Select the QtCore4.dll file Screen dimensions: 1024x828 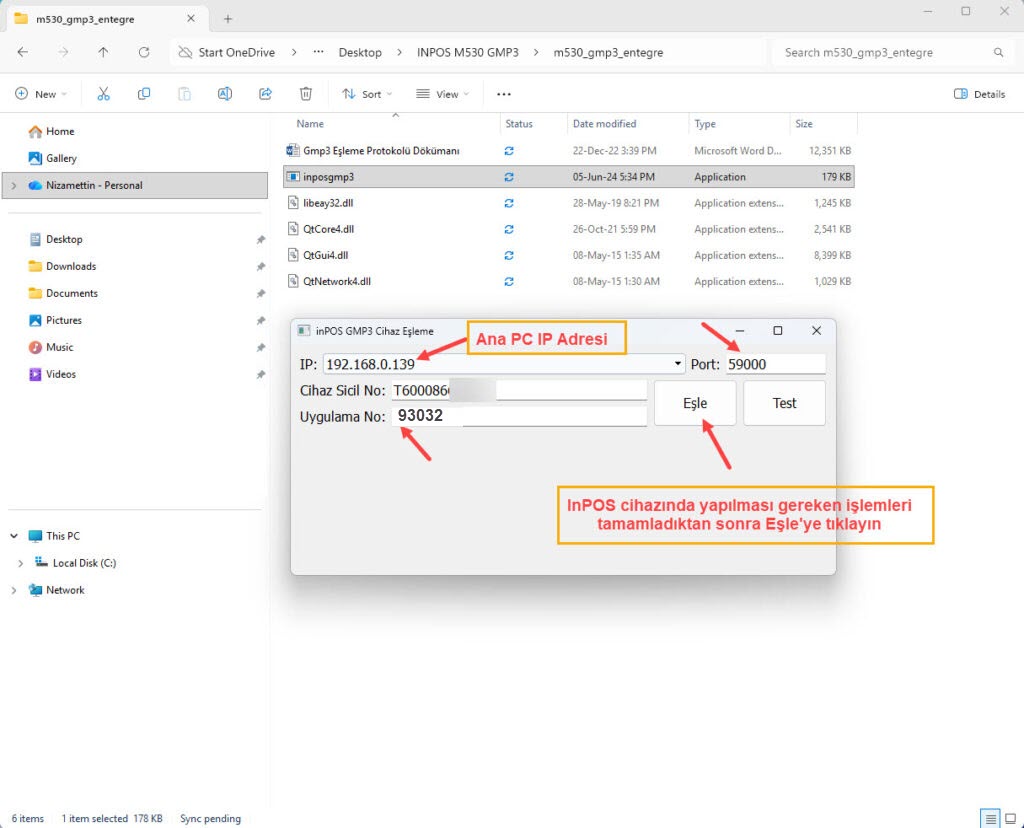pyautogui.click(x=328, y=229)
